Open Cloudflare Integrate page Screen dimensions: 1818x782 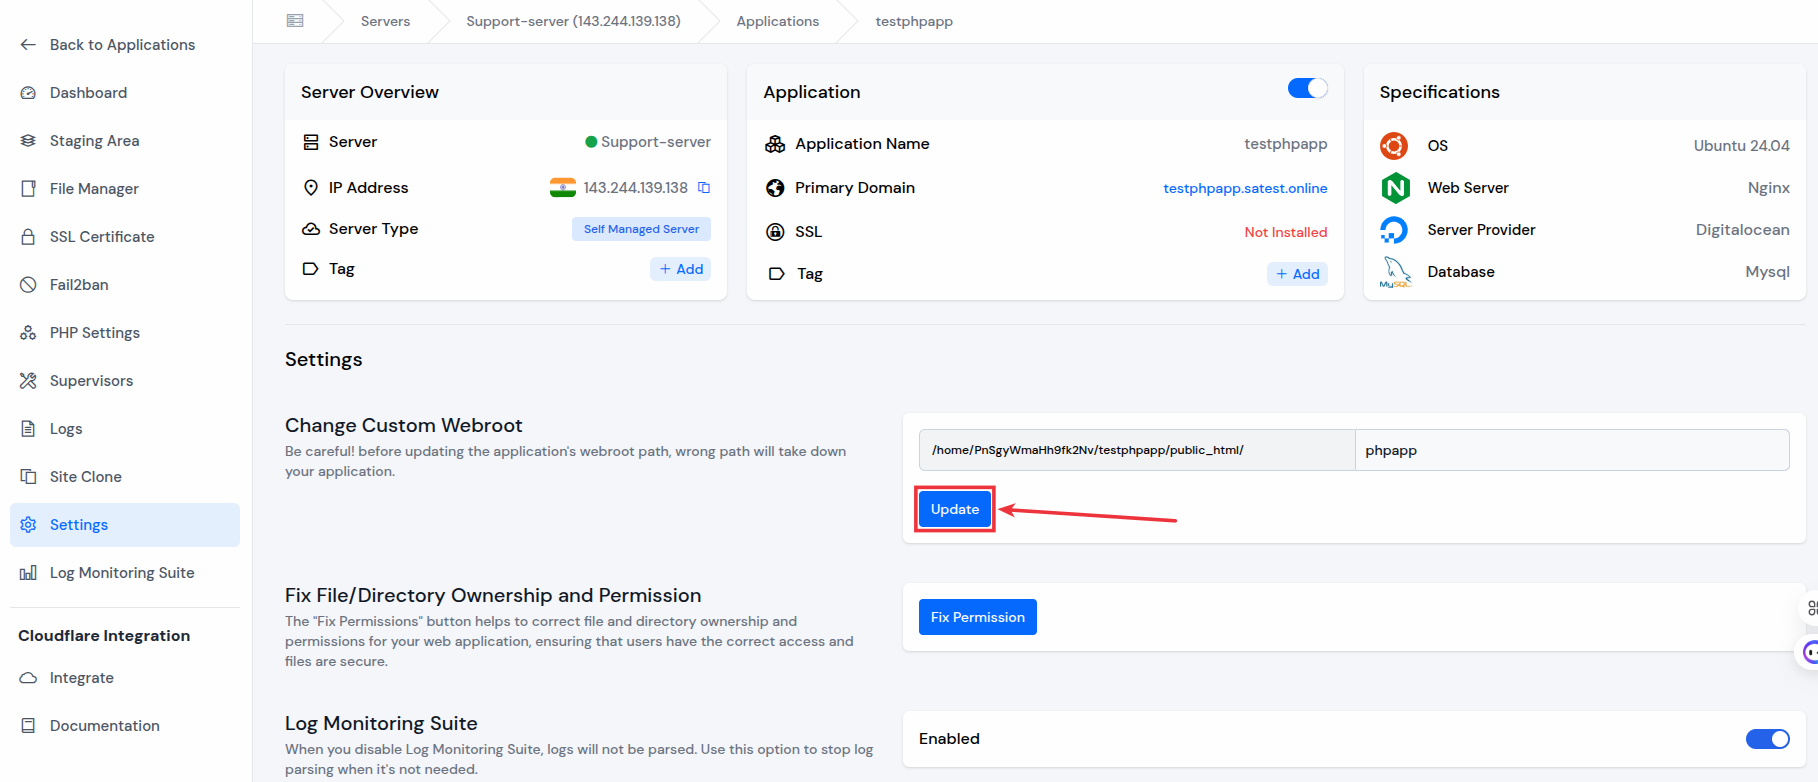pos(125,678)
